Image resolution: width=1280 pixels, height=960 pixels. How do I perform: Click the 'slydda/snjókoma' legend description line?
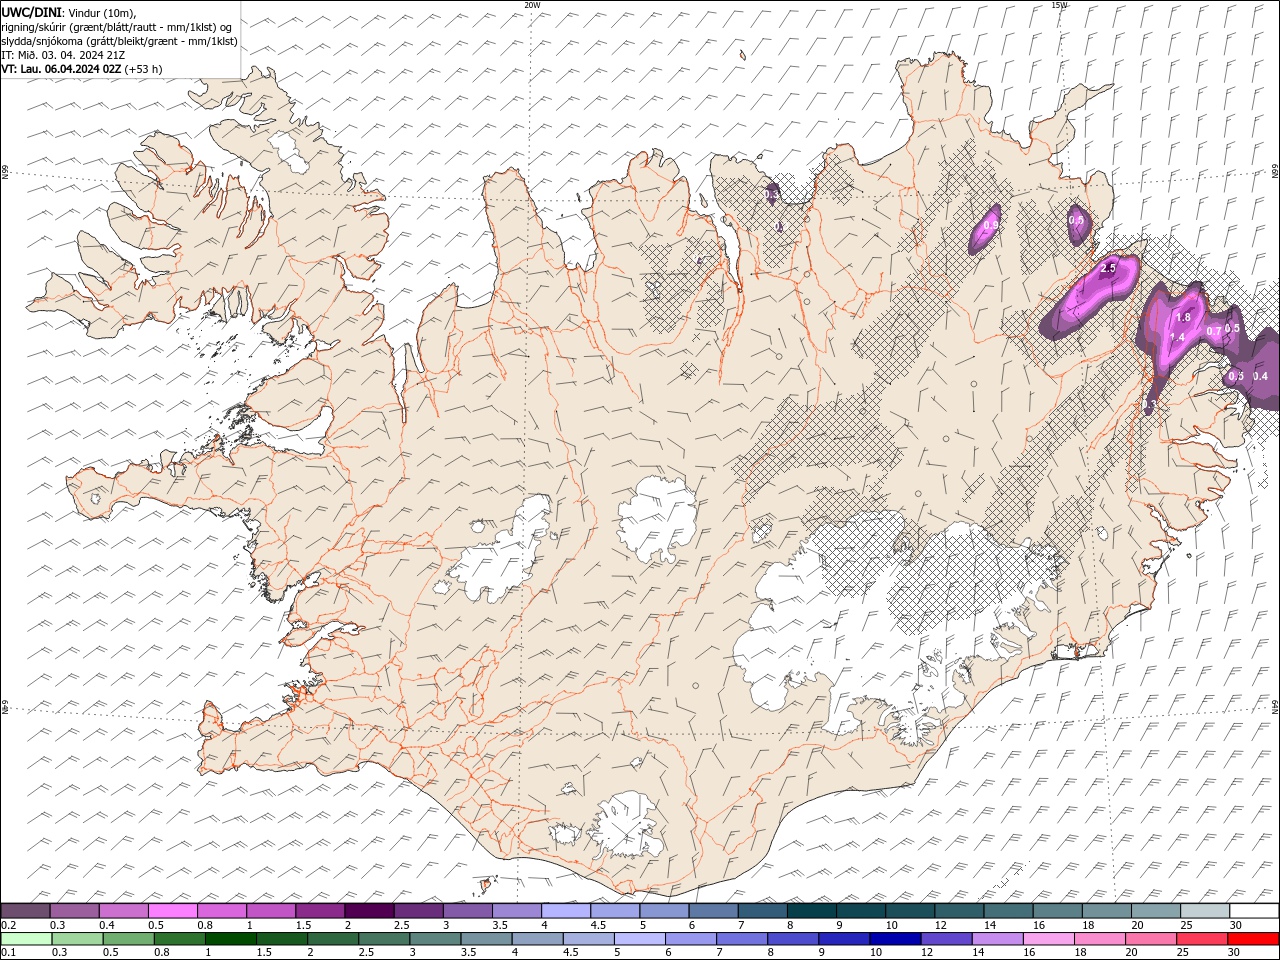pyautogui.click(x=119, y=41)
